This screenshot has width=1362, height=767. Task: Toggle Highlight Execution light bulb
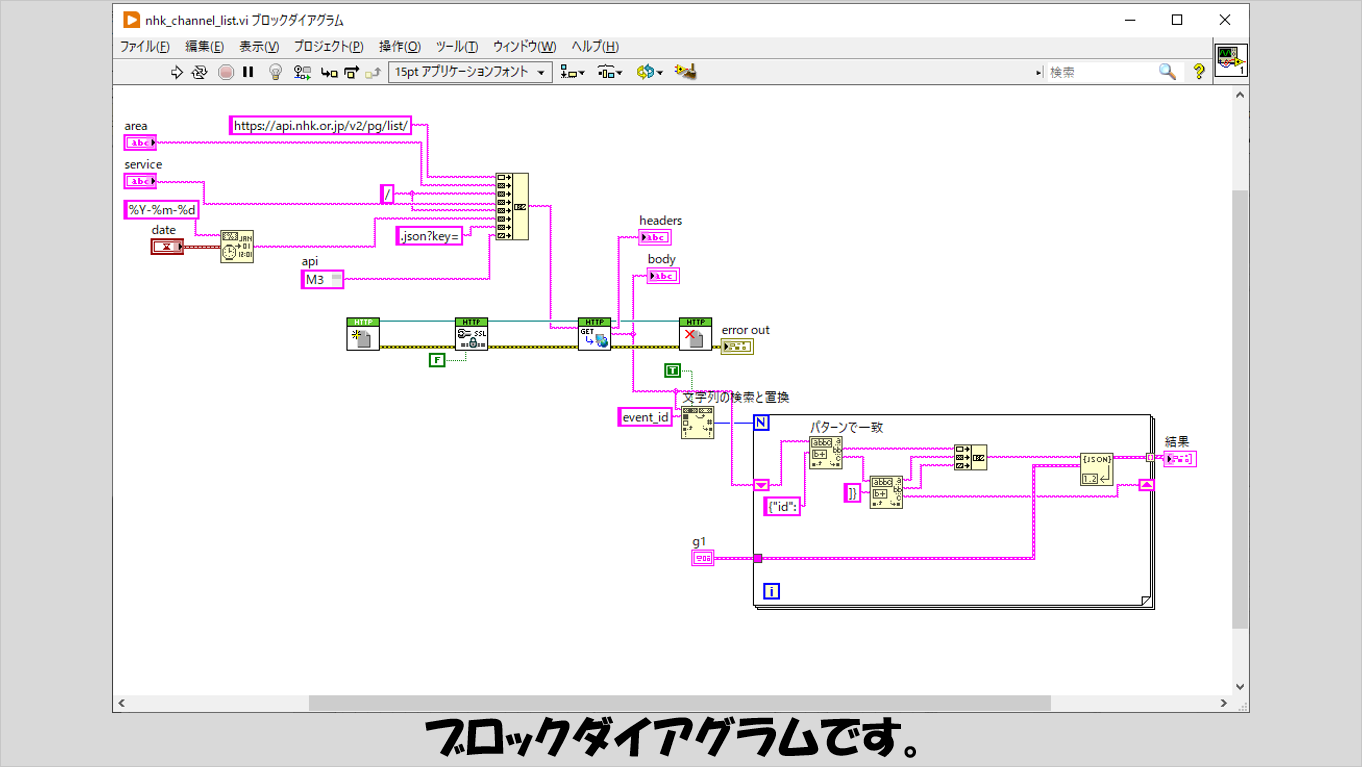pos(276,72)
